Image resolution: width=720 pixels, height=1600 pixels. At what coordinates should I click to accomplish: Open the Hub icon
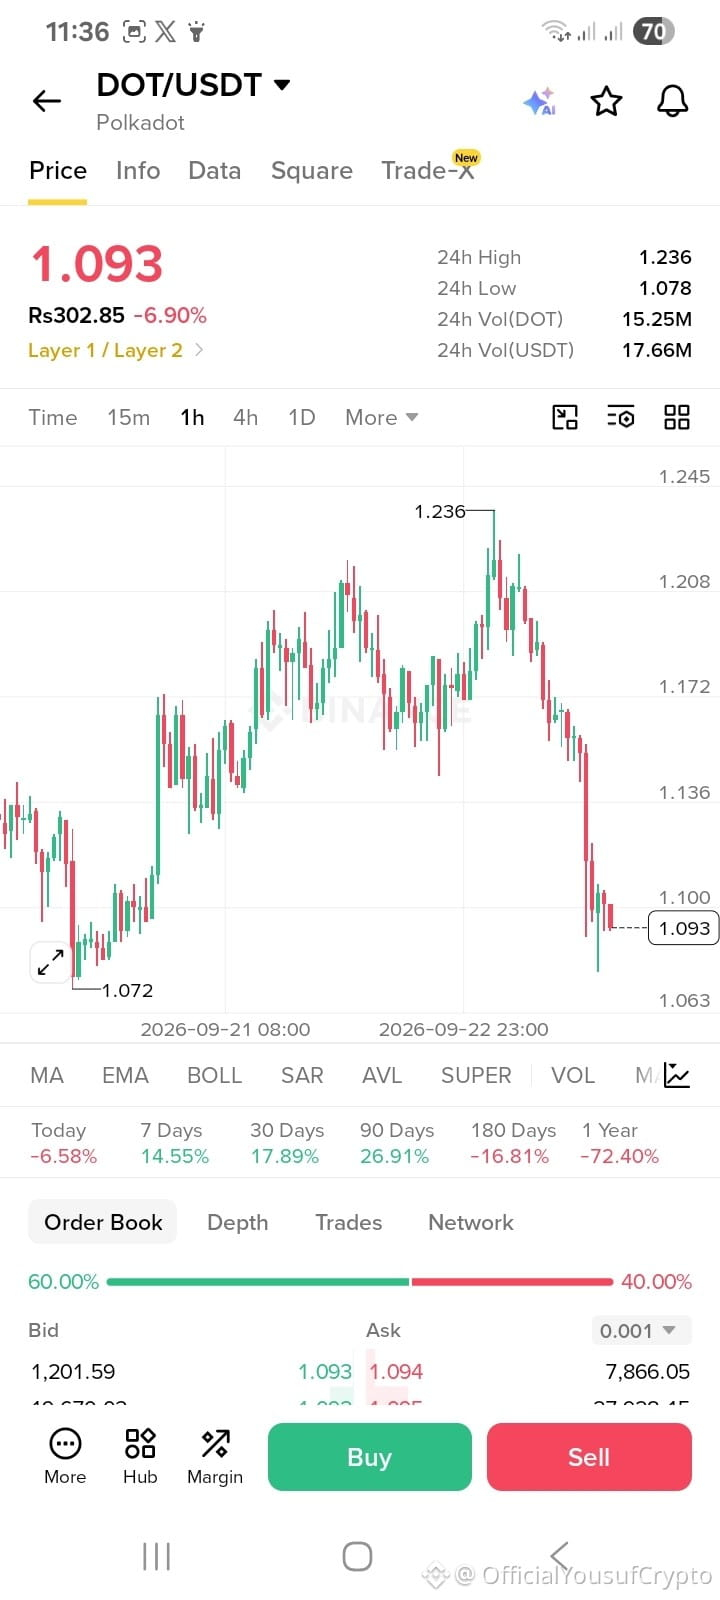tap(140, 1456)
